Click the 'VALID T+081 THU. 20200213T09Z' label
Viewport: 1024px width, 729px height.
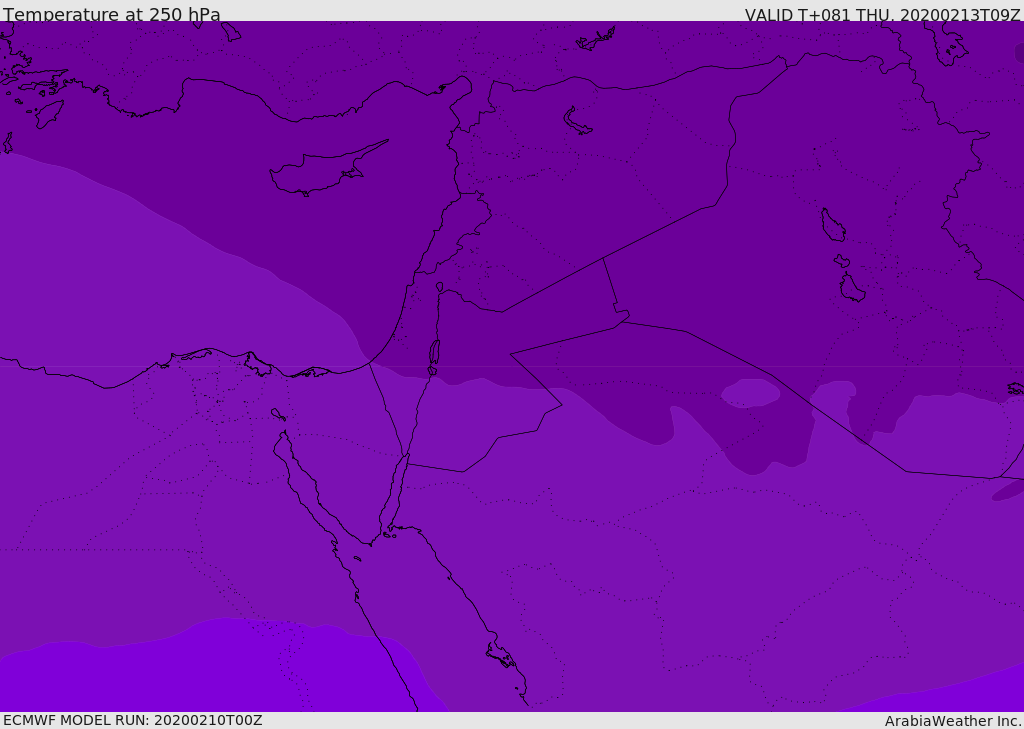click(x=883, y=15)
